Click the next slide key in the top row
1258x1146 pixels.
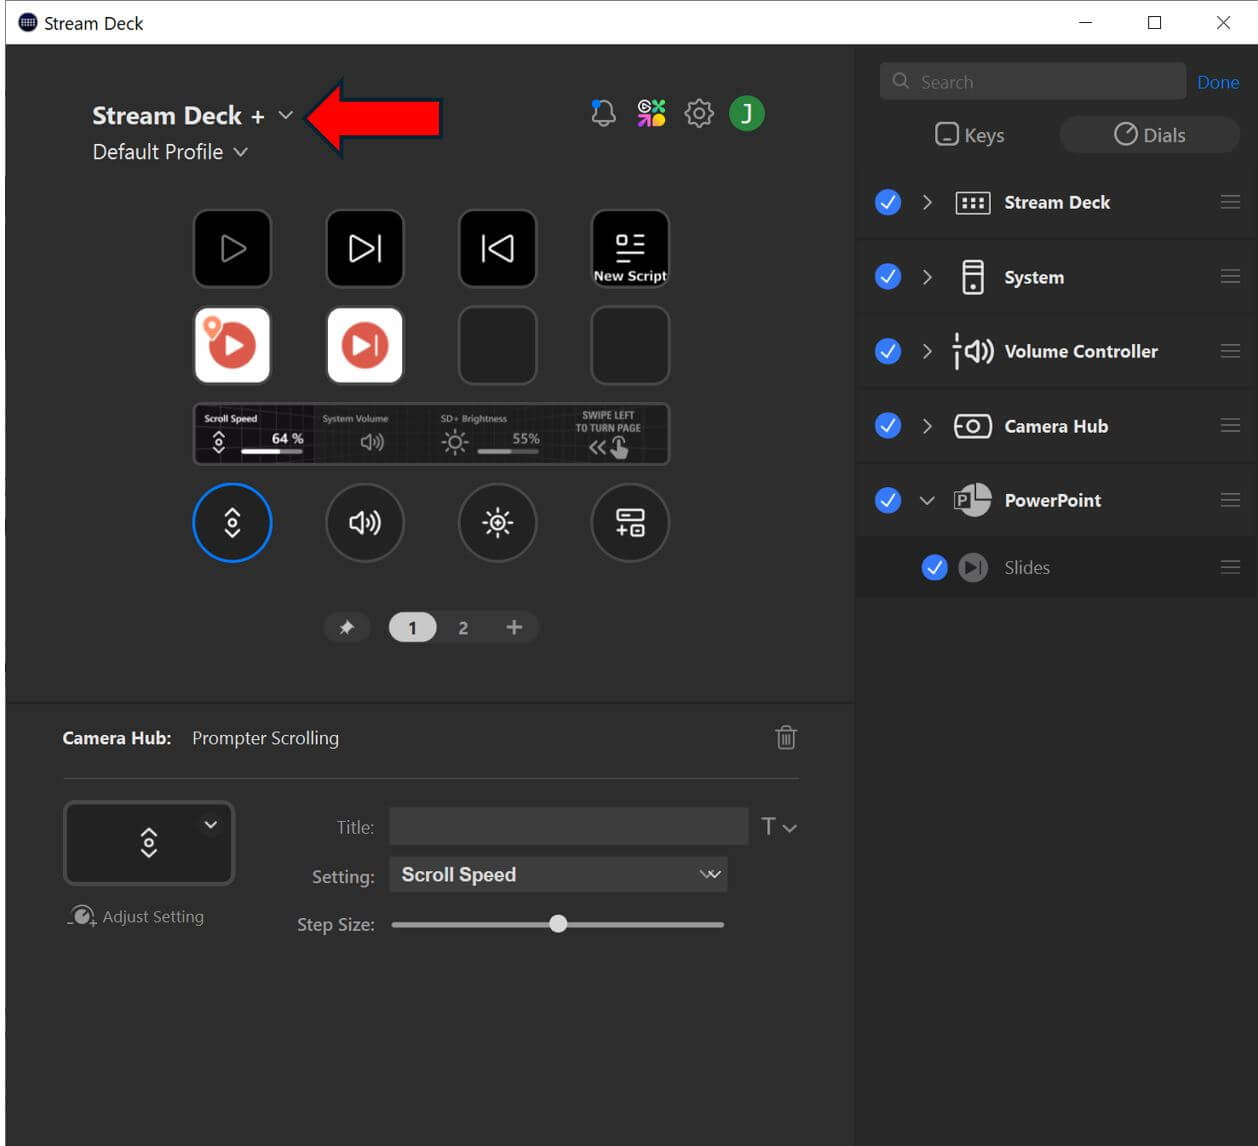[365, 248]
